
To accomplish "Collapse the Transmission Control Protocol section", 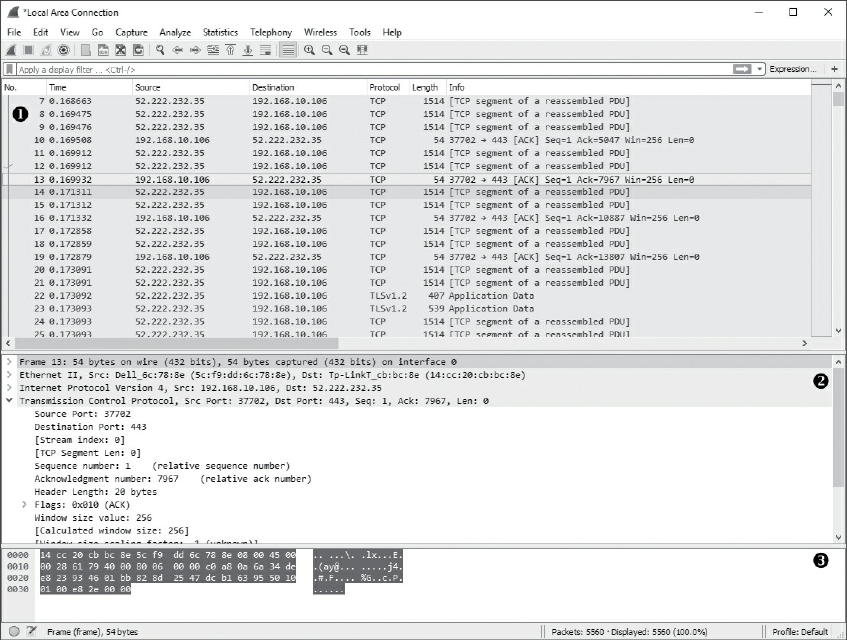I will (x=10, y=401).
